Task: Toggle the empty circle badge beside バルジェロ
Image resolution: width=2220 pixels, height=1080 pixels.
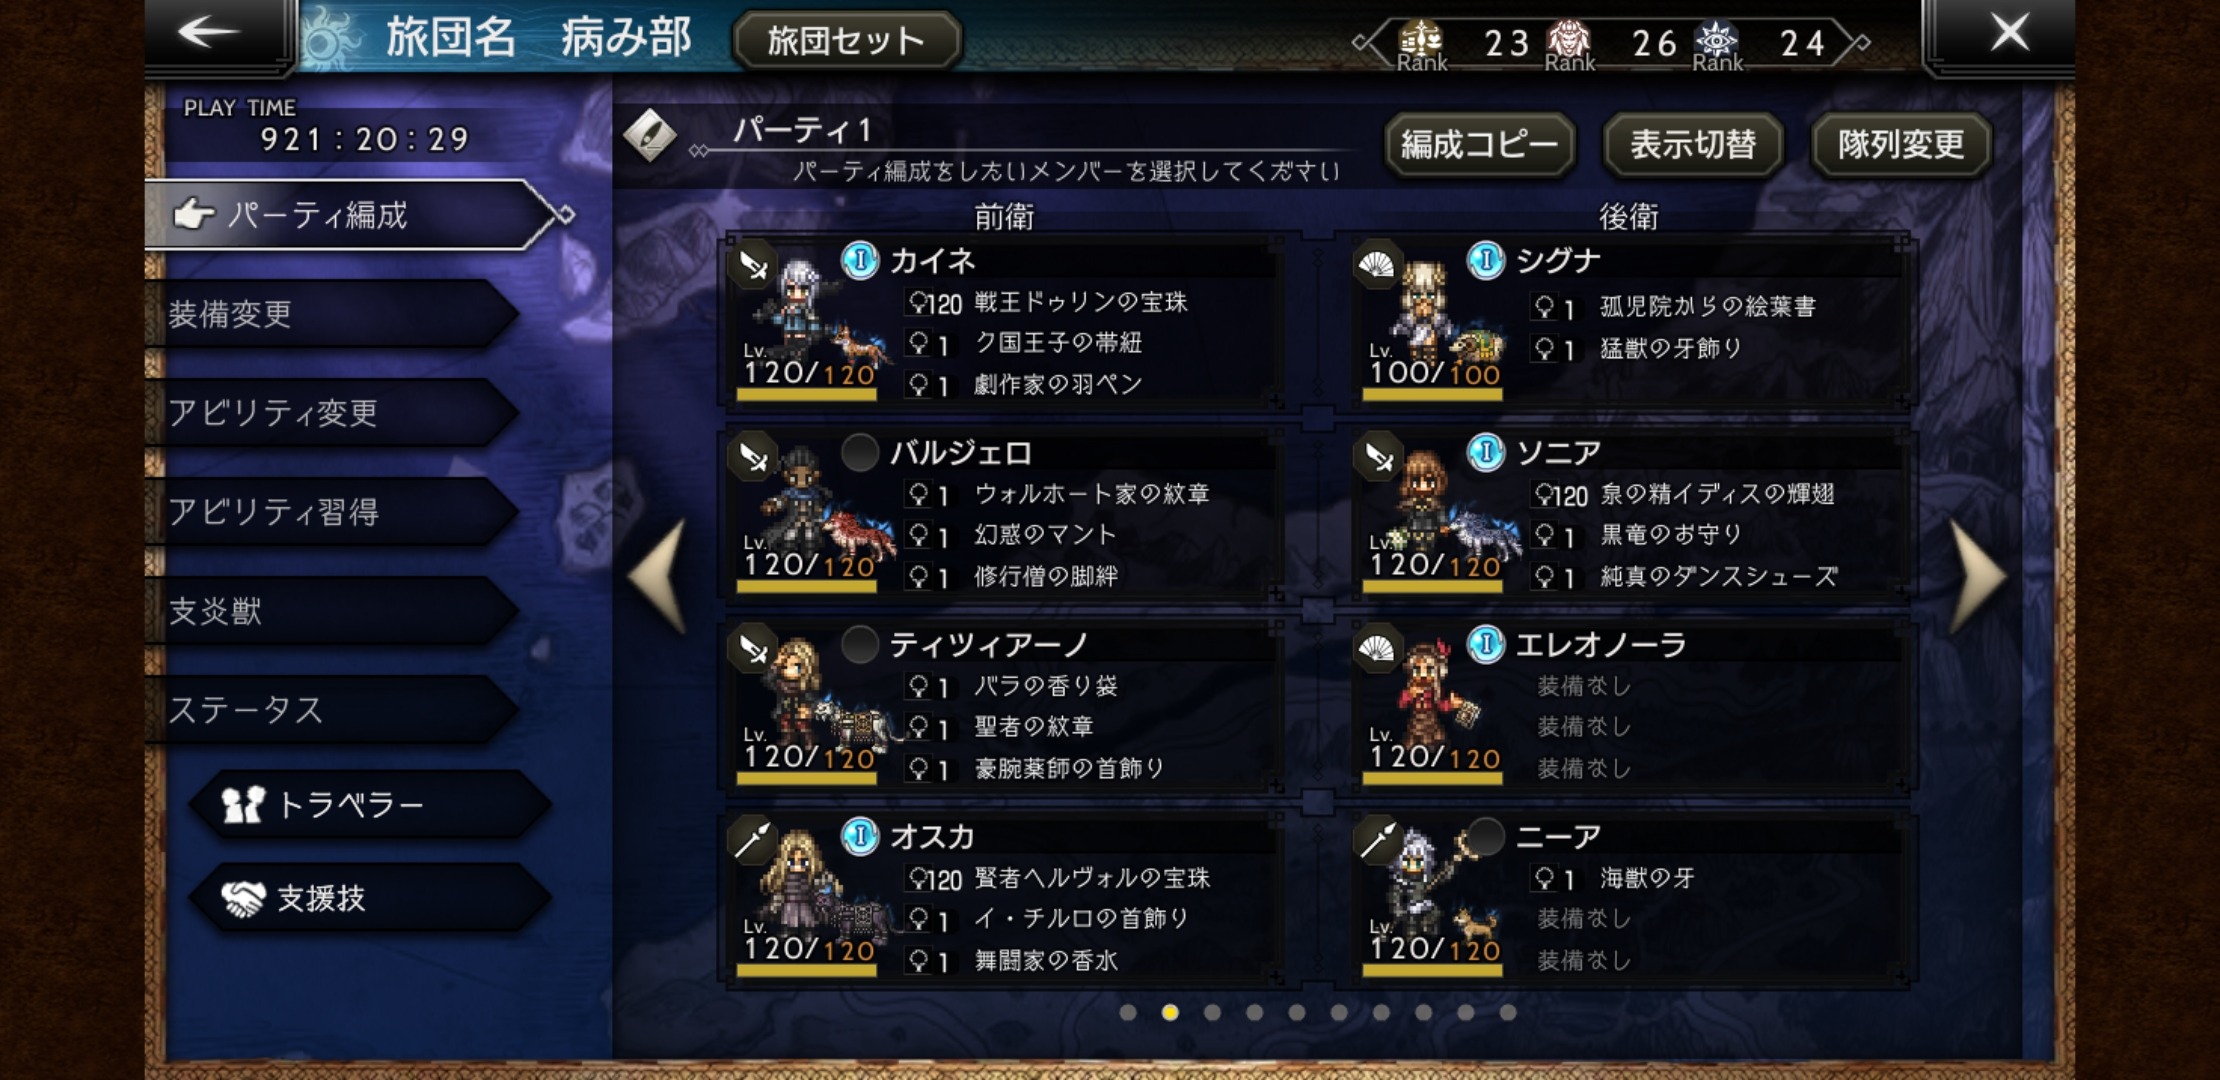Action: pos(859,453)
